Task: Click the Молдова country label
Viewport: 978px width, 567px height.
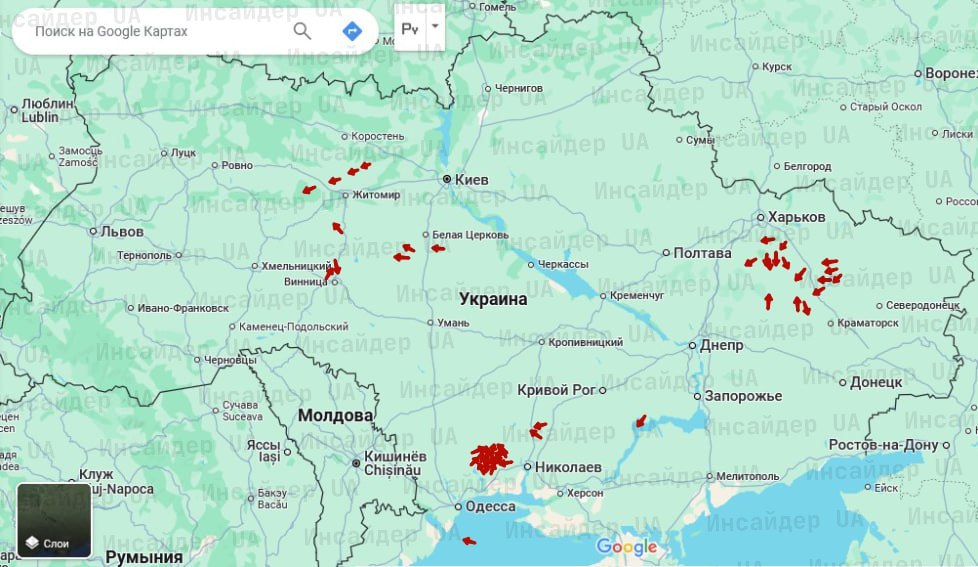Action: click(x=335, y=415)
